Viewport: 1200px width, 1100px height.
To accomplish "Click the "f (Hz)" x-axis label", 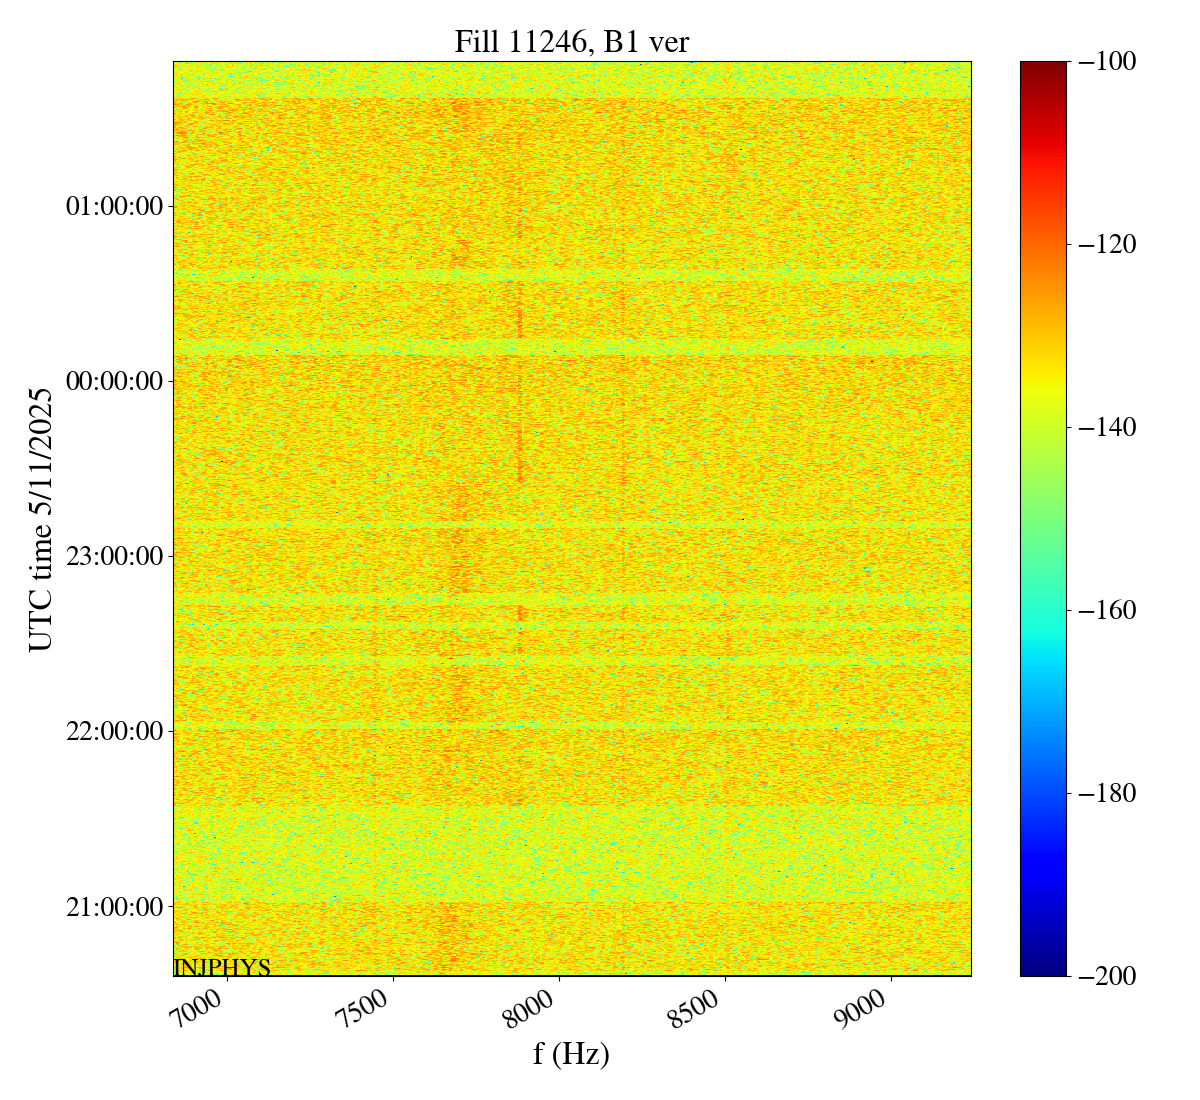I will [571, 1053].
